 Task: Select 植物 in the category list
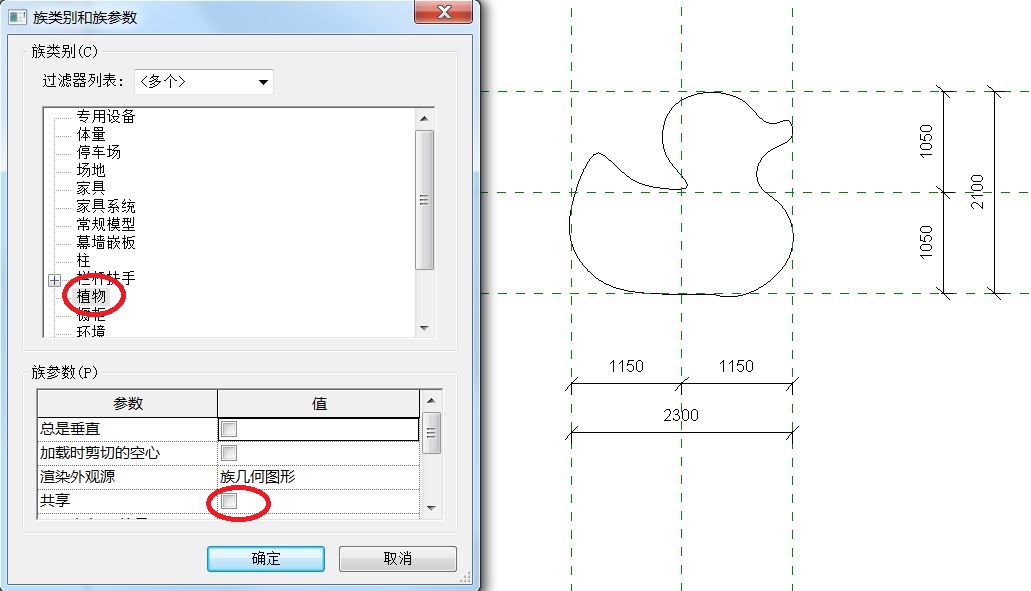click(91, 296)
